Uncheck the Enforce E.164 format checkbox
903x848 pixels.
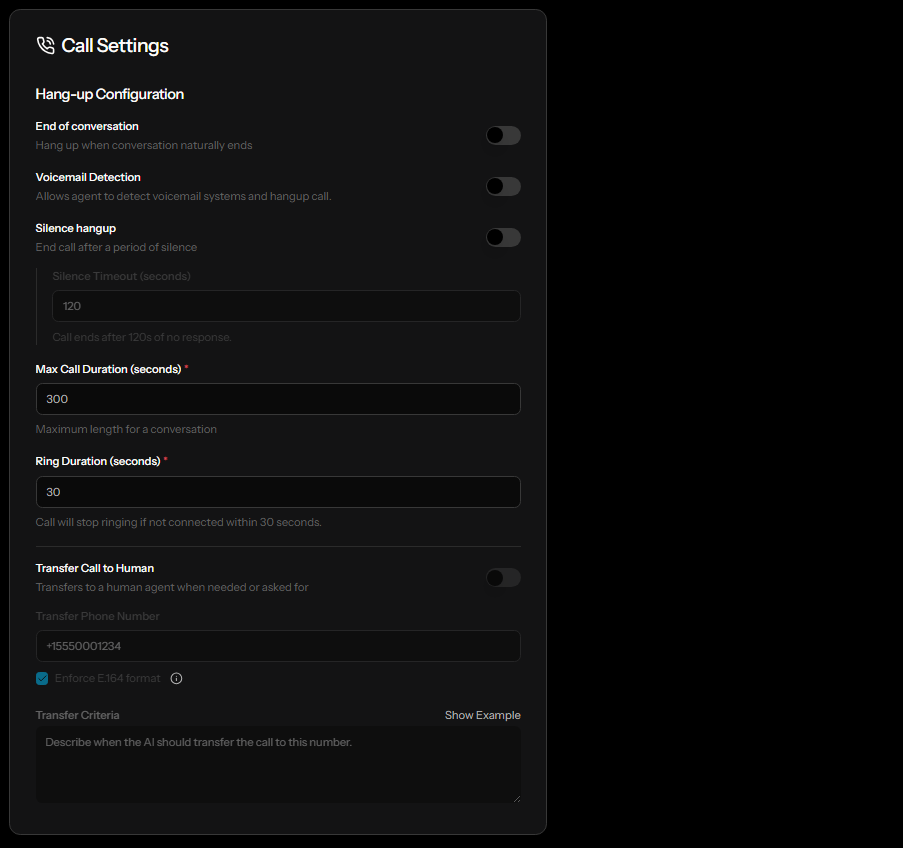point(42,678)
